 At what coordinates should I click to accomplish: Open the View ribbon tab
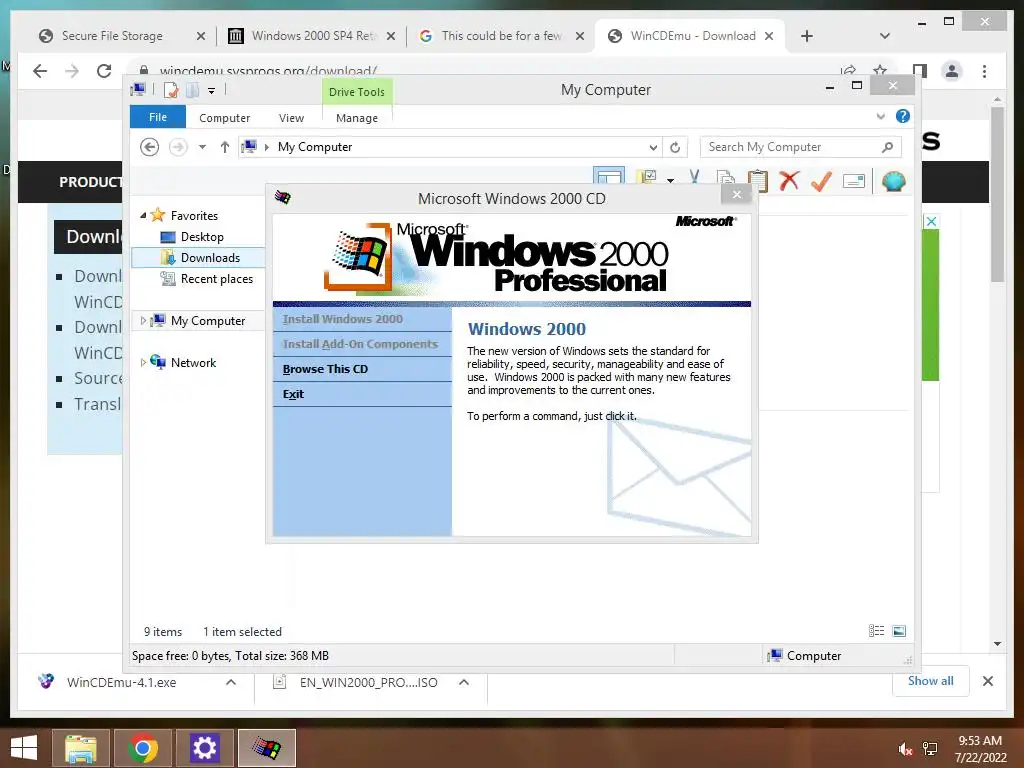291,118
